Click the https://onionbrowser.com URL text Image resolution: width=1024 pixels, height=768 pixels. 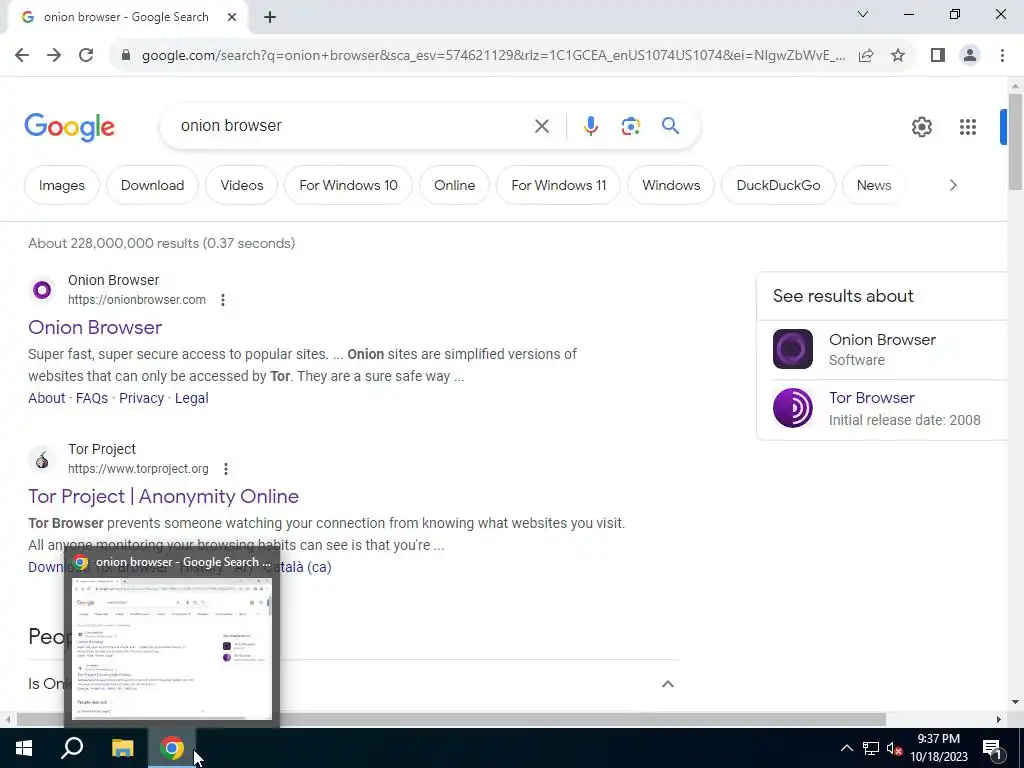tap(136, 300)
